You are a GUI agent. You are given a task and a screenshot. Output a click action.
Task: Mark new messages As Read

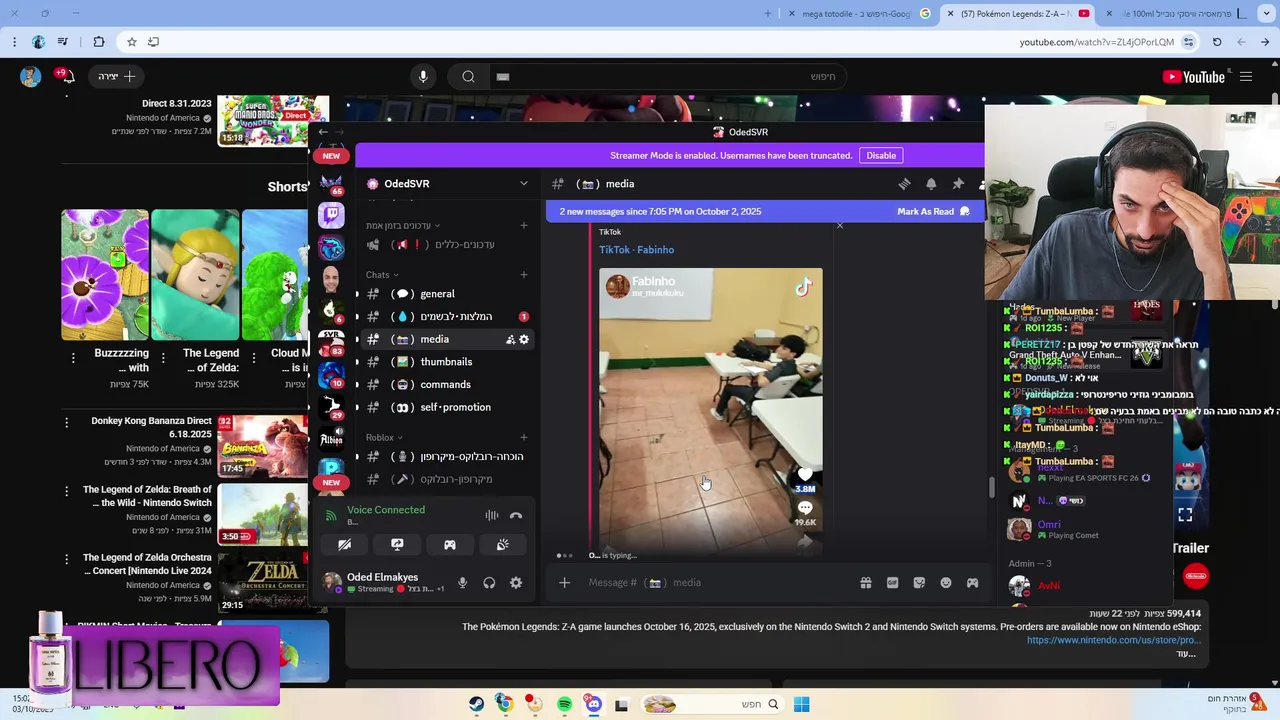[x=933, y=212]
